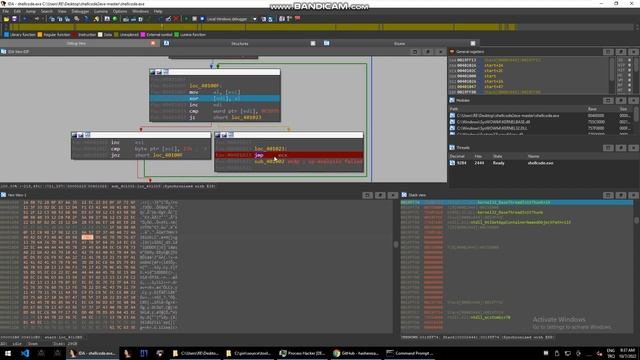Click the Base column header in Modules
Image resolution: width=640 pixels, height=360 pixels.
(x=592, y=109)
